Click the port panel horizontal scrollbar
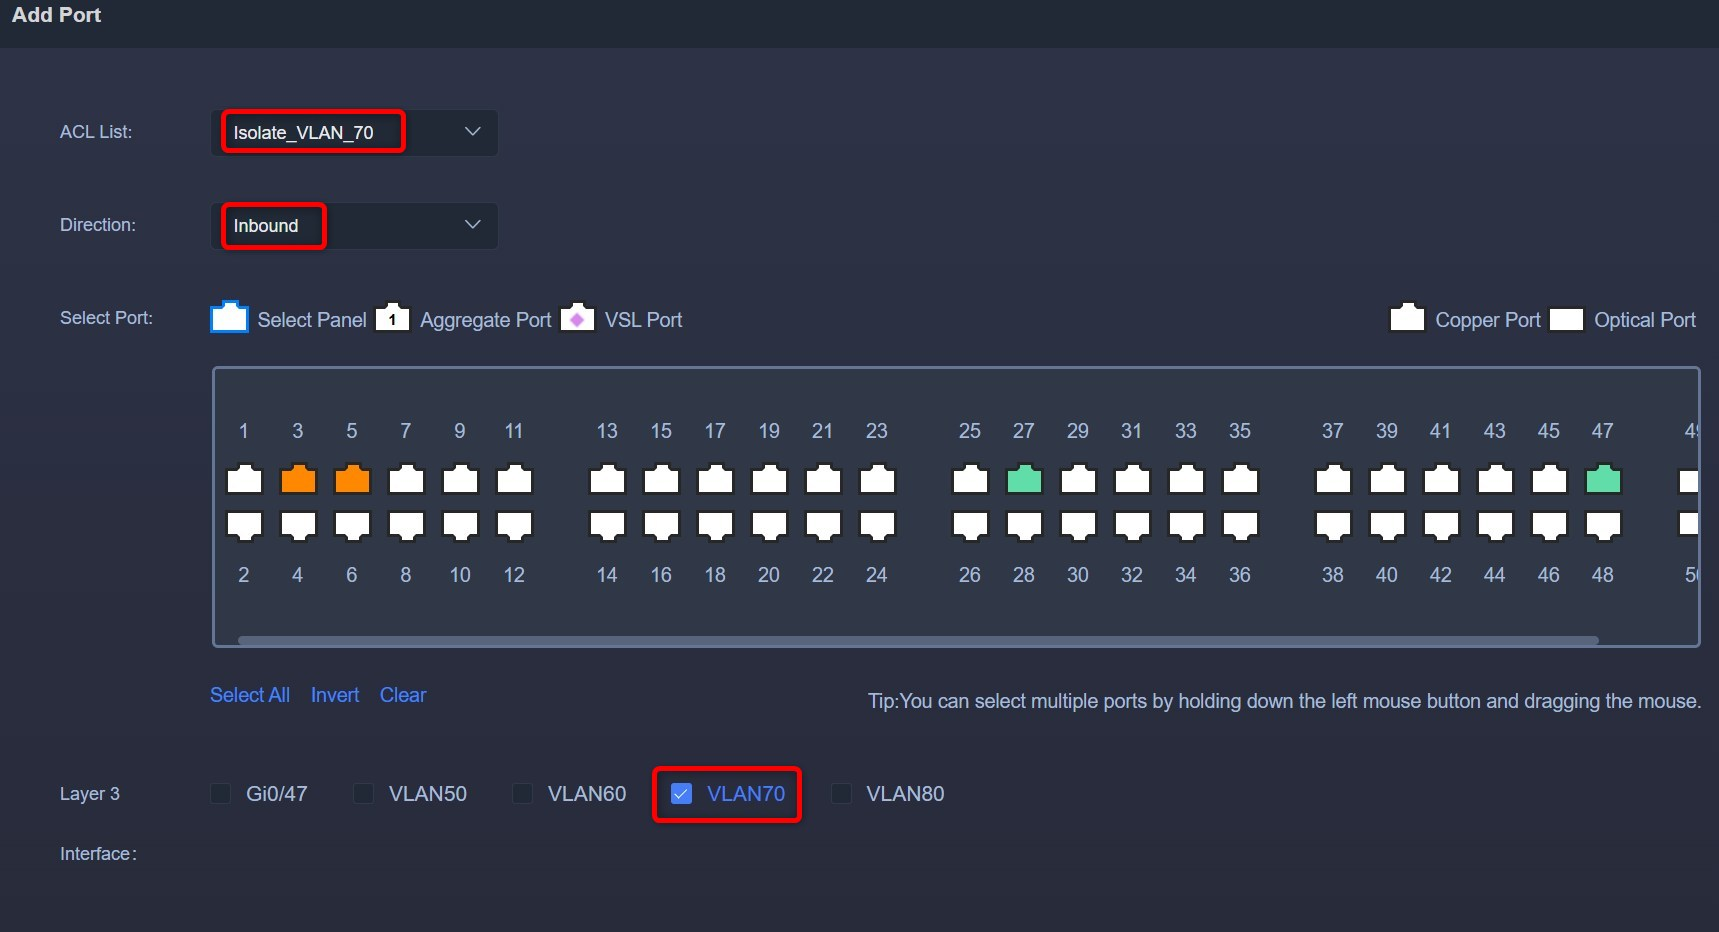This screenshot has height=932, width=1719. (918, 640)
